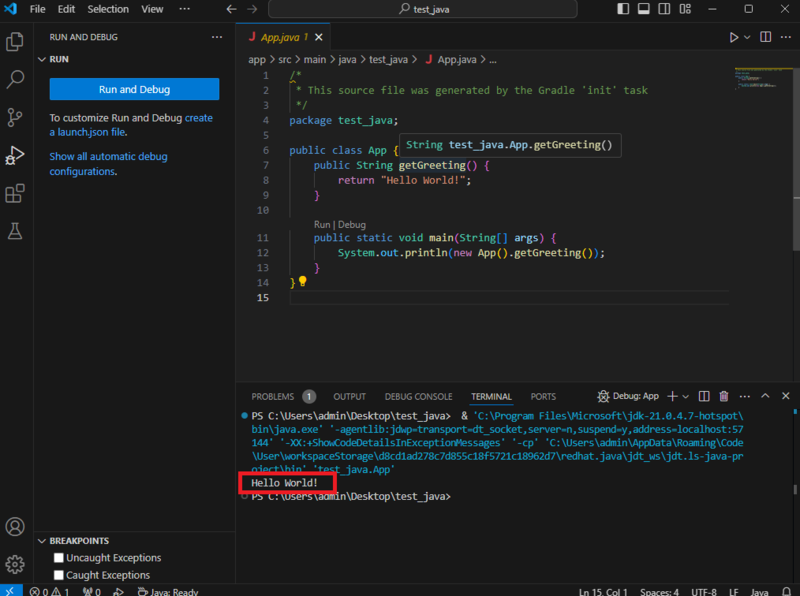
Task: Open the Selection menu
Action: pyautogui.click(x=108, y=9)
